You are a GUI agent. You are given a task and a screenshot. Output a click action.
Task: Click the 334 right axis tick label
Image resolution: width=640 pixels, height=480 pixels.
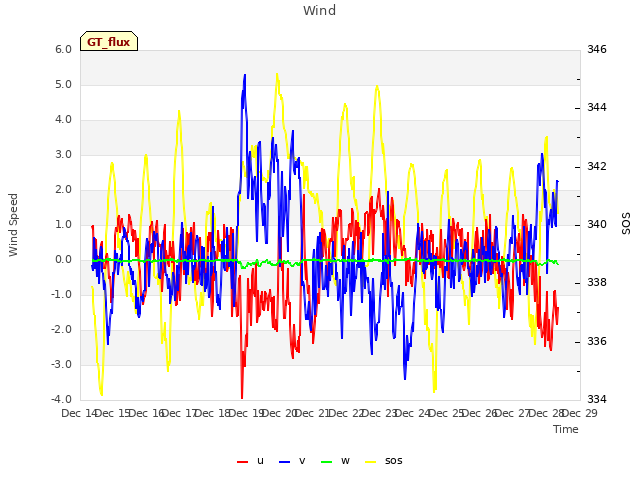597,399
